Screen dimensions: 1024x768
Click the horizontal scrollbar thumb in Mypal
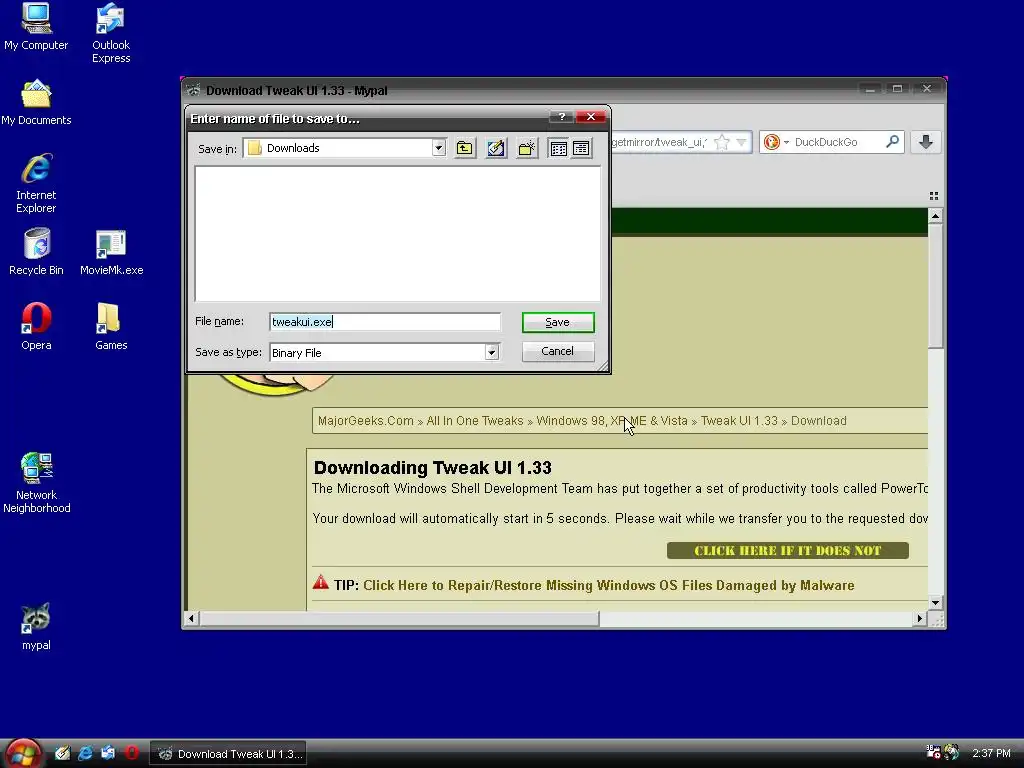tap(399, 618)
